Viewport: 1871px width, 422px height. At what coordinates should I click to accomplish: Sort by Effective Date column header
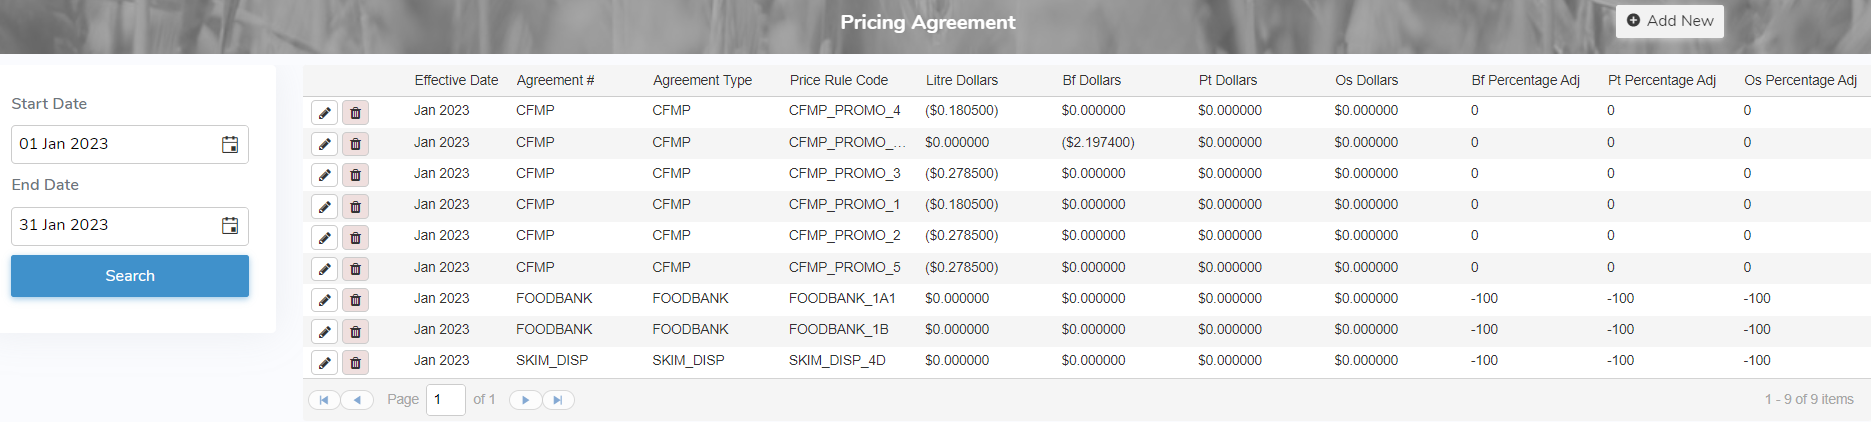click(456, 80)
